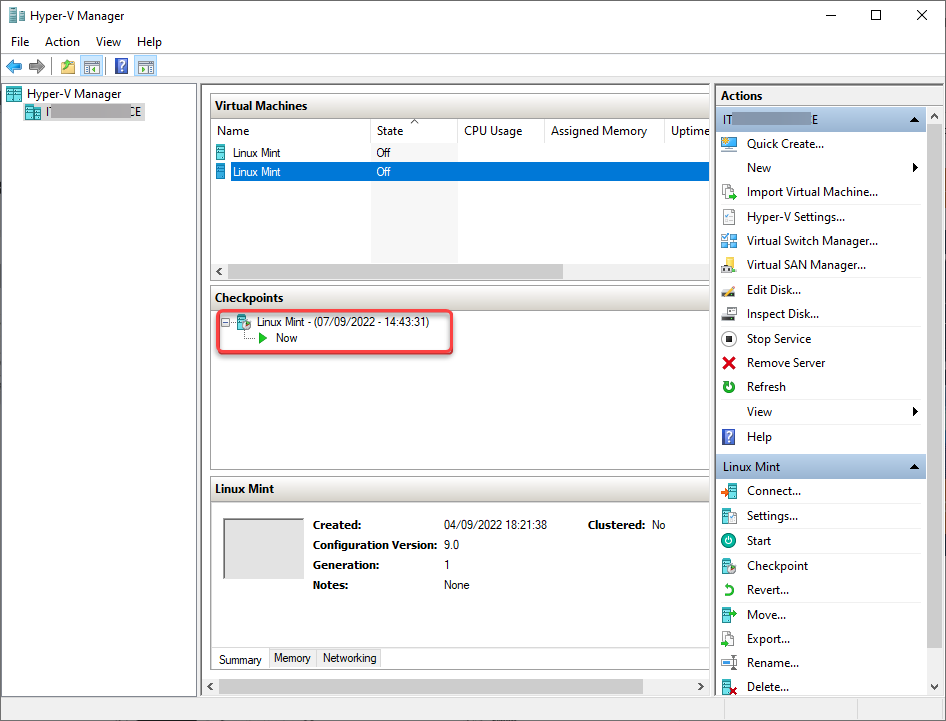The height and width of the screenshot is (721, 946).
Task: Click the red Remove Server icon
Action: (729, 363)
